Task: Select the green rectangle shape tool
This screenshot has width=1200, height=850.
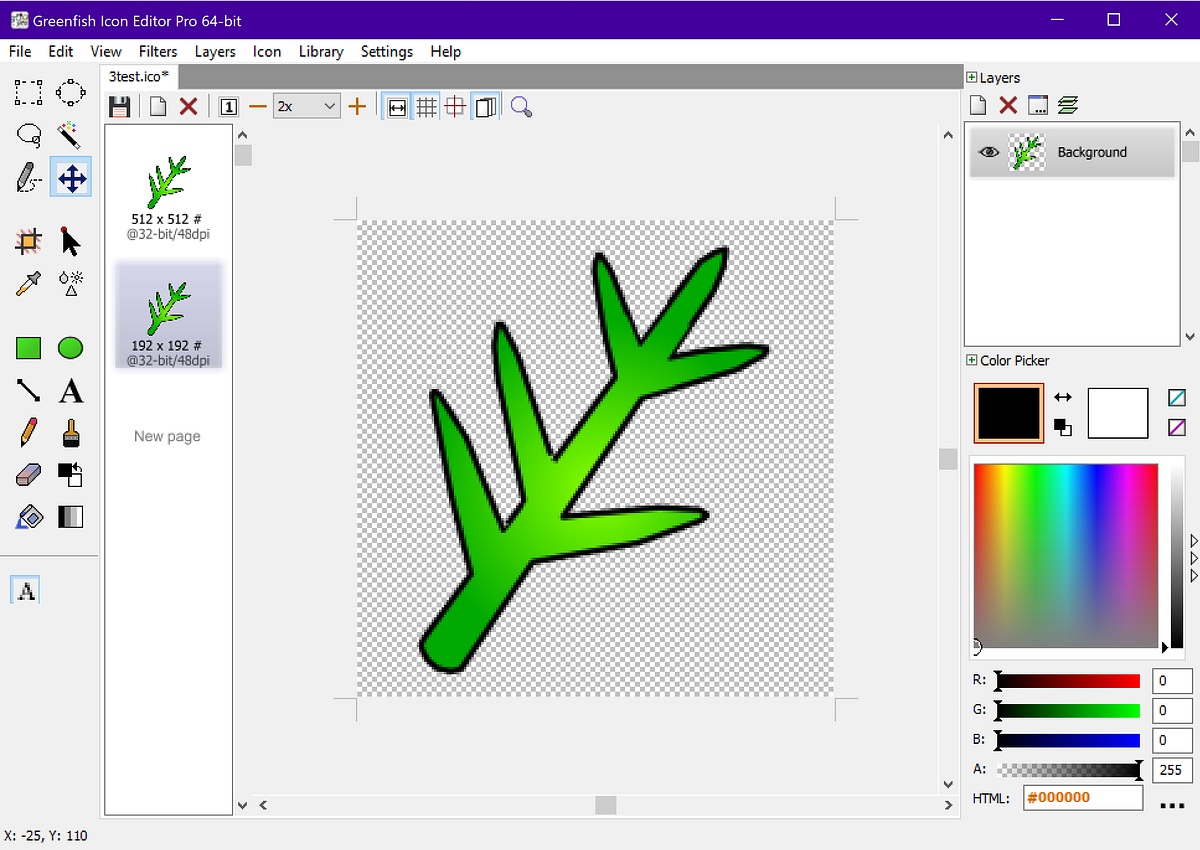Action: pos(28,348)
